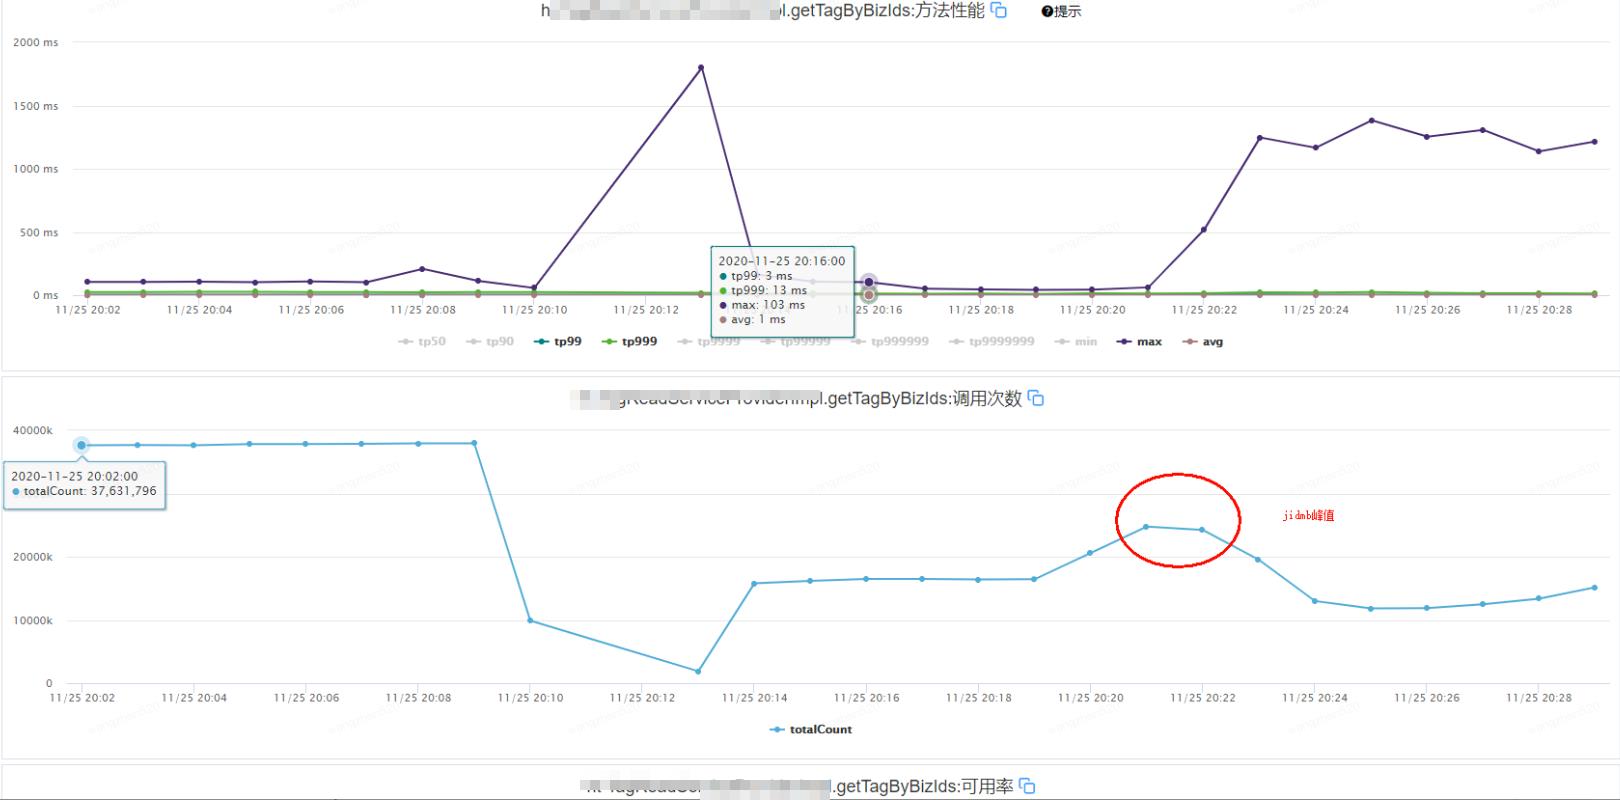Hide the tp999 series via legend

pos(630,342)
